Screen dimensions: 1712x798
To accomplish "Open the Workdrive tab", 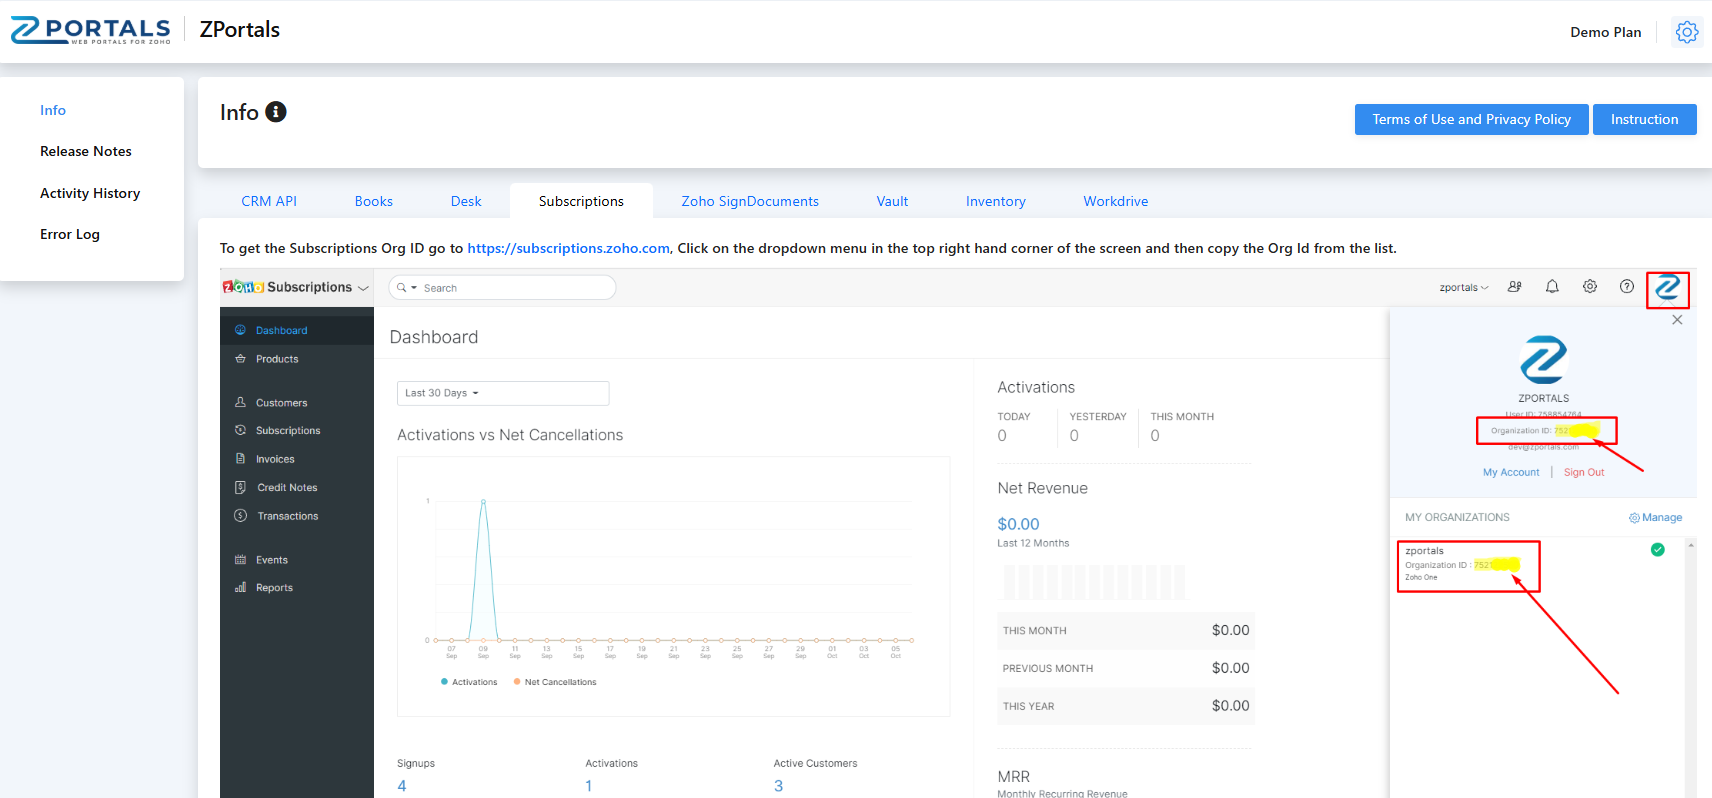I will click(x=1115, y=201).
